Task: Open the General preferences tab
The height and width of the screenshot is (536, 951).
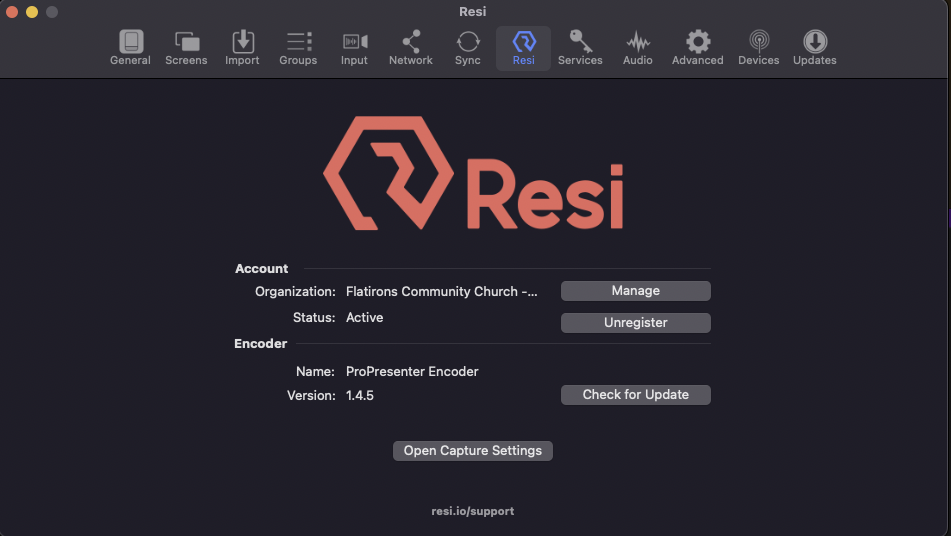Action: [x=130, y=48]
